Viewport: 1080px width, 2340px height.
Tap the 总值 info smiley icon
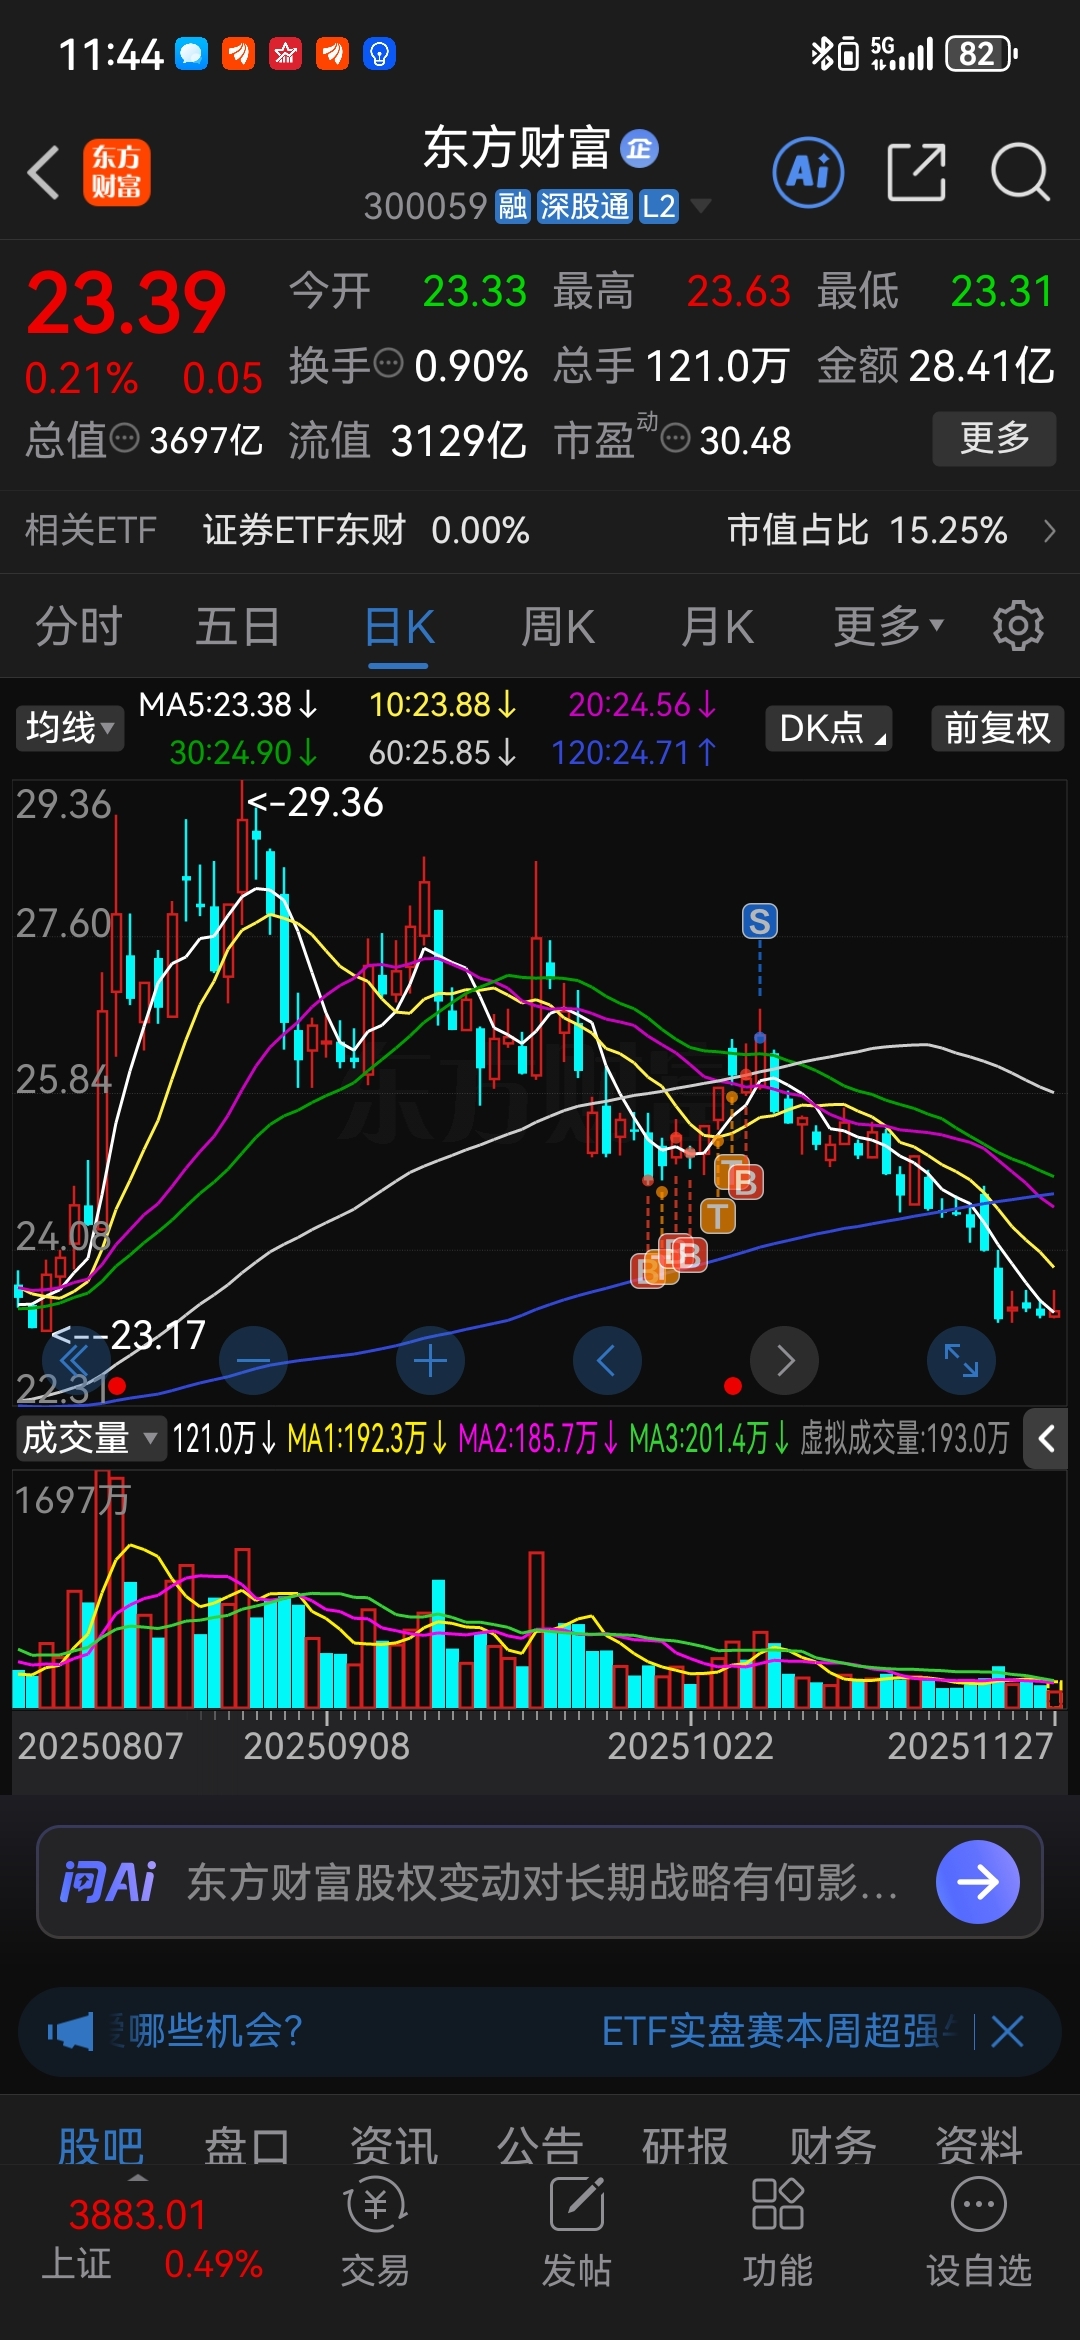[x=124, y=438]
